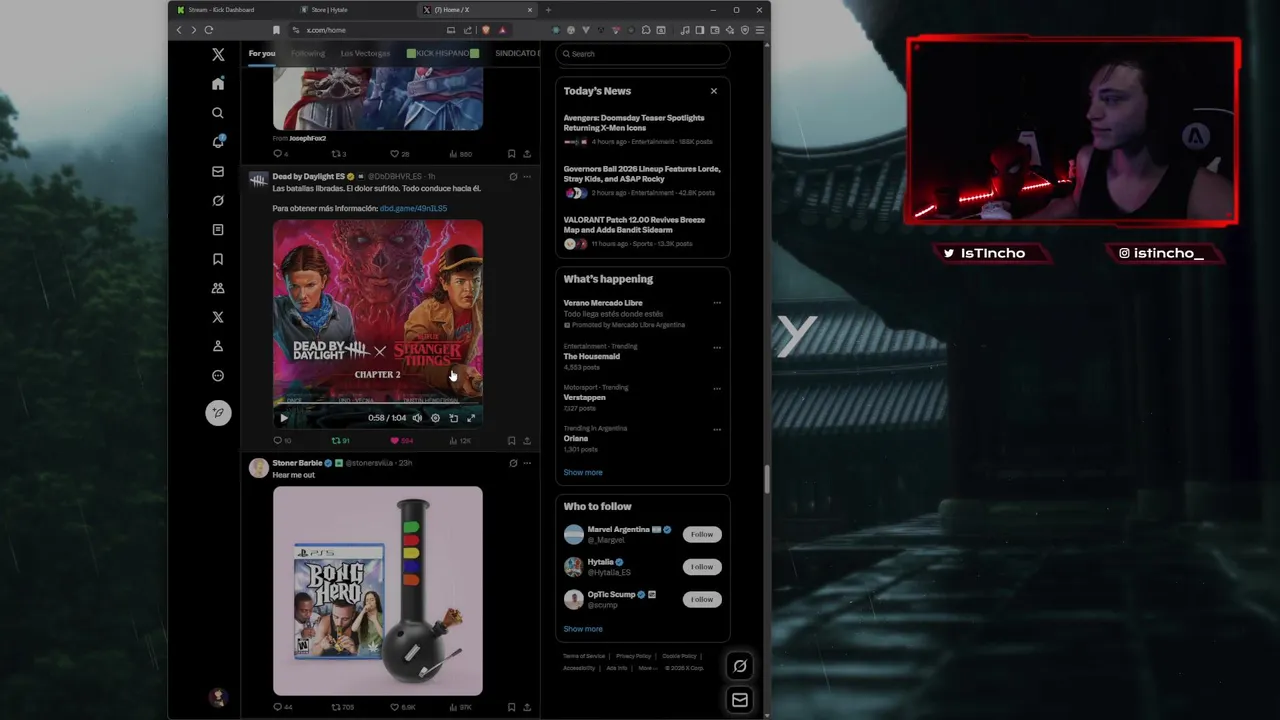Mute the Dead by Daylight video
The height and width of the screenshot is (720, 1280).
point(417,418)
